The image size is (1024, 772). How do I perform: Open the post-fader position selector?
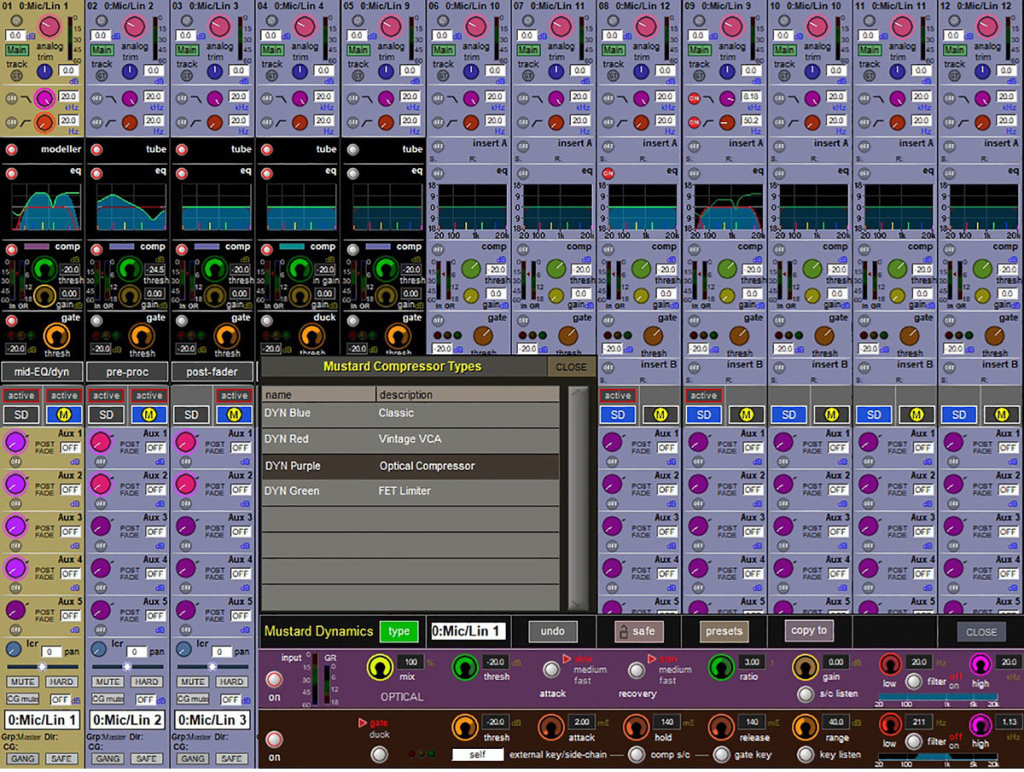212,372
